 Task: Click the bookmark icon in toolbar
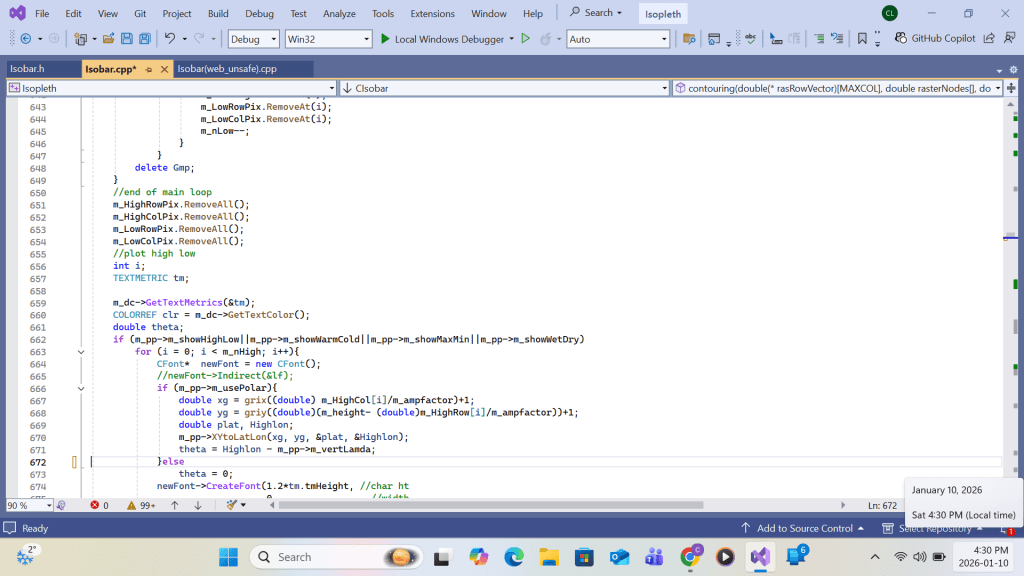[862, 39]
